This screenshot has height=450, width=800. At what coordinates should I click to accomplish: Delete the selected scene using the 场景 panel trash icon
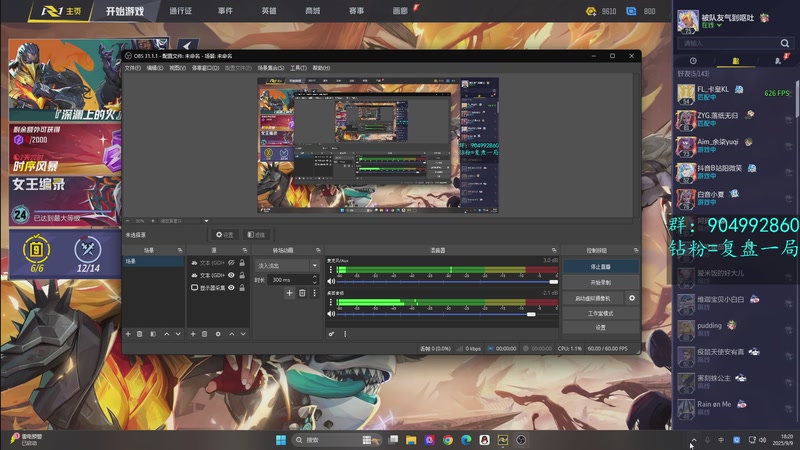pos(139,334)
